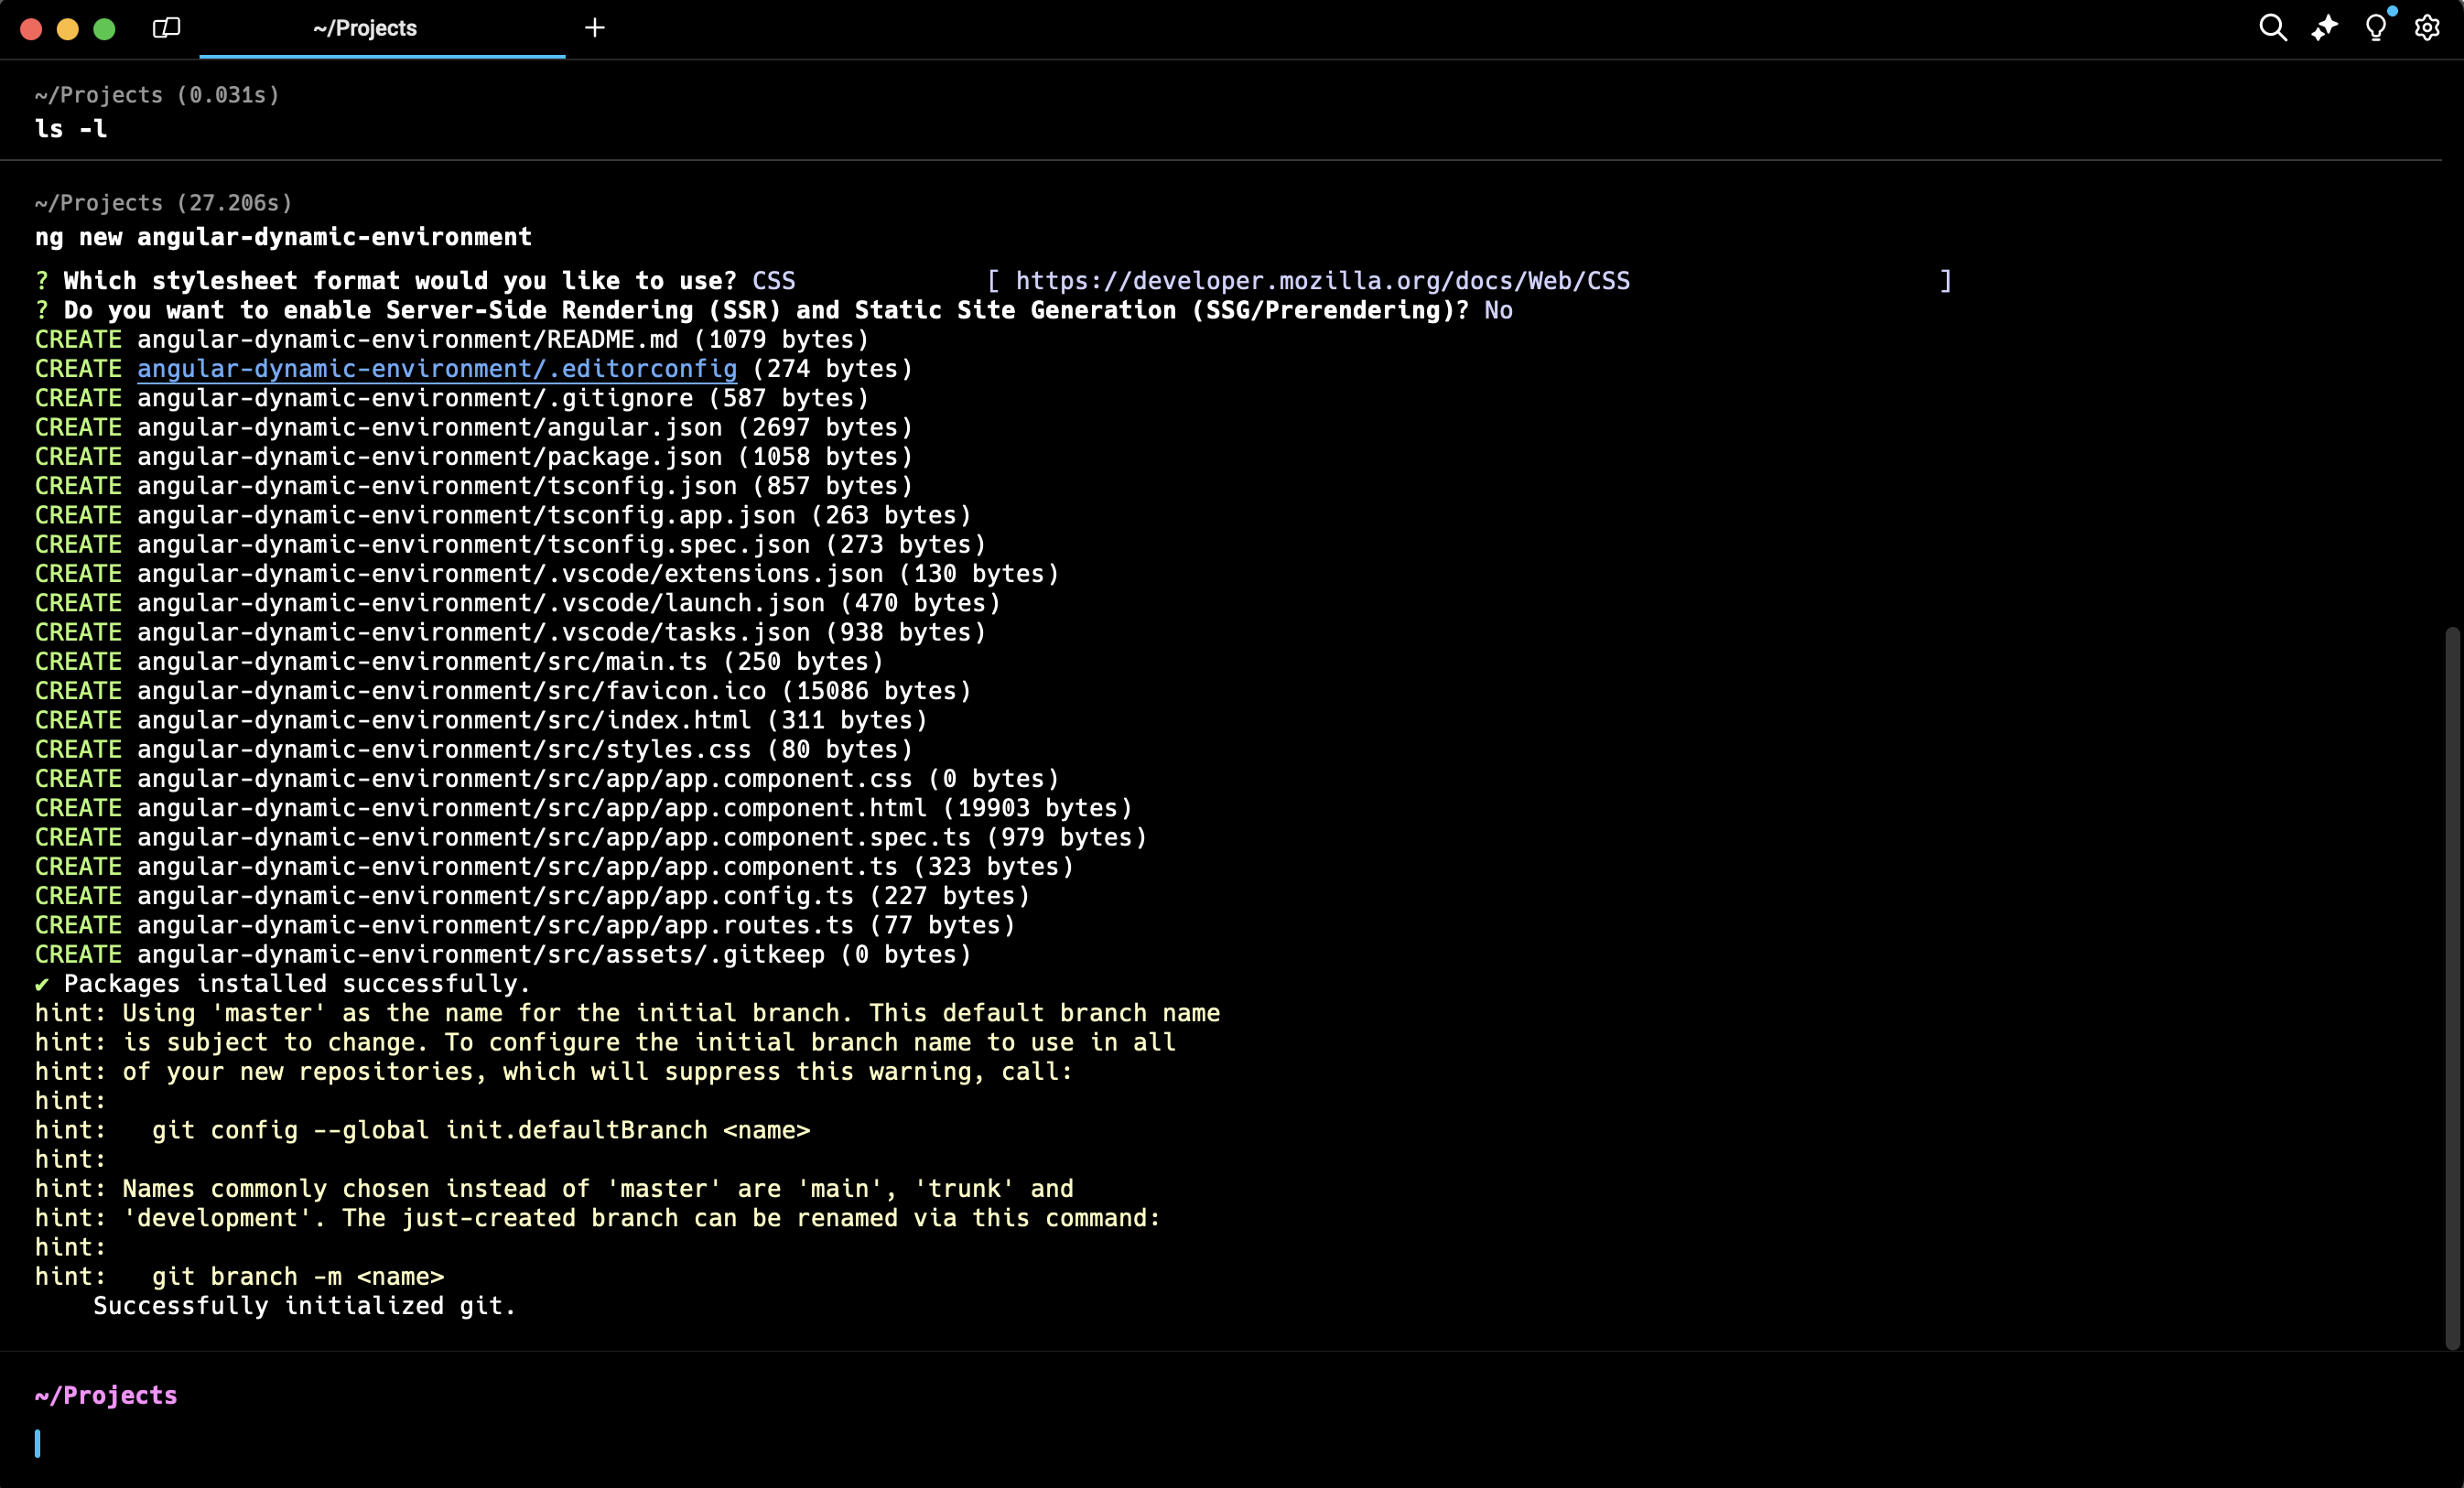Image resolution: width=2464 pixels, height=1488 pixels.
Task: Click 'Packages installed successfully.' text
Action: 297,984
